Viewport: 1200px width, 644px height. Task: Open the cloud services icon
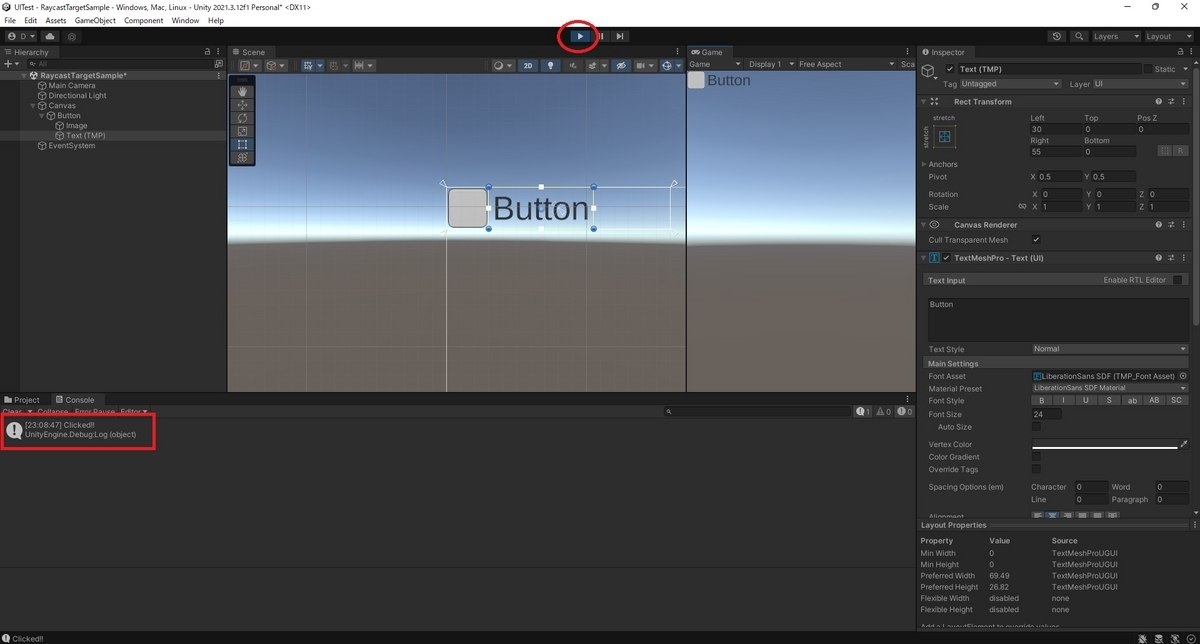point(50,37)
